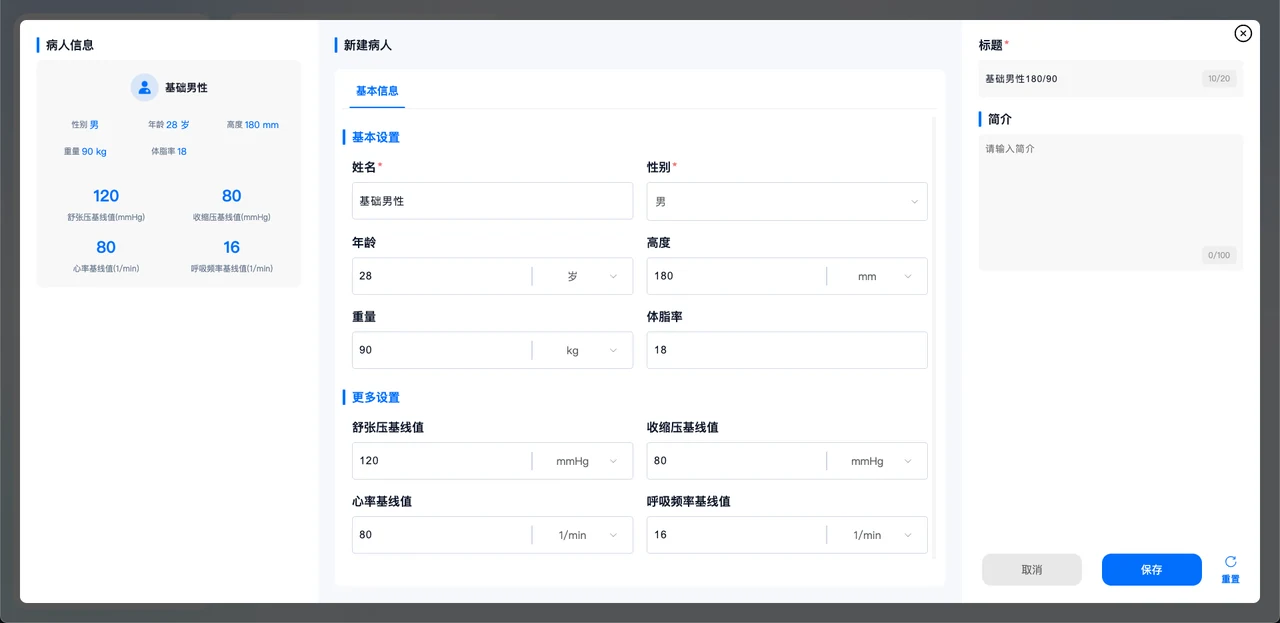Click the 年龄 value field
Viewport: 1280px width, 623px height.
pyautogui.click(x=441, y=276)
